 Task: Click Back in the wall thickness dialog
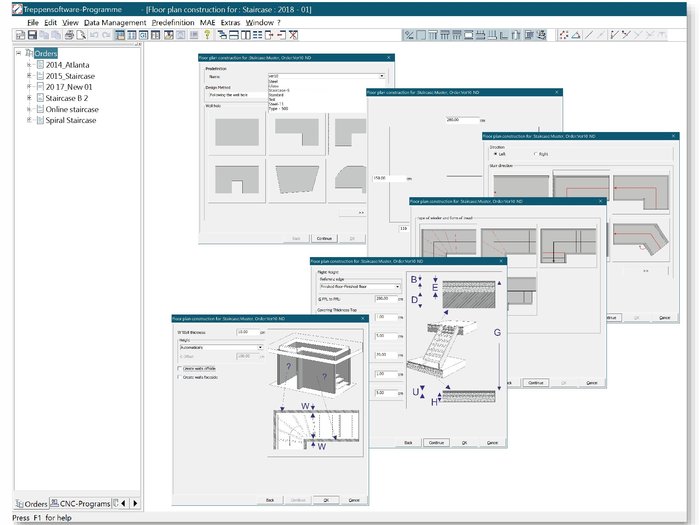tap(270, 500)
